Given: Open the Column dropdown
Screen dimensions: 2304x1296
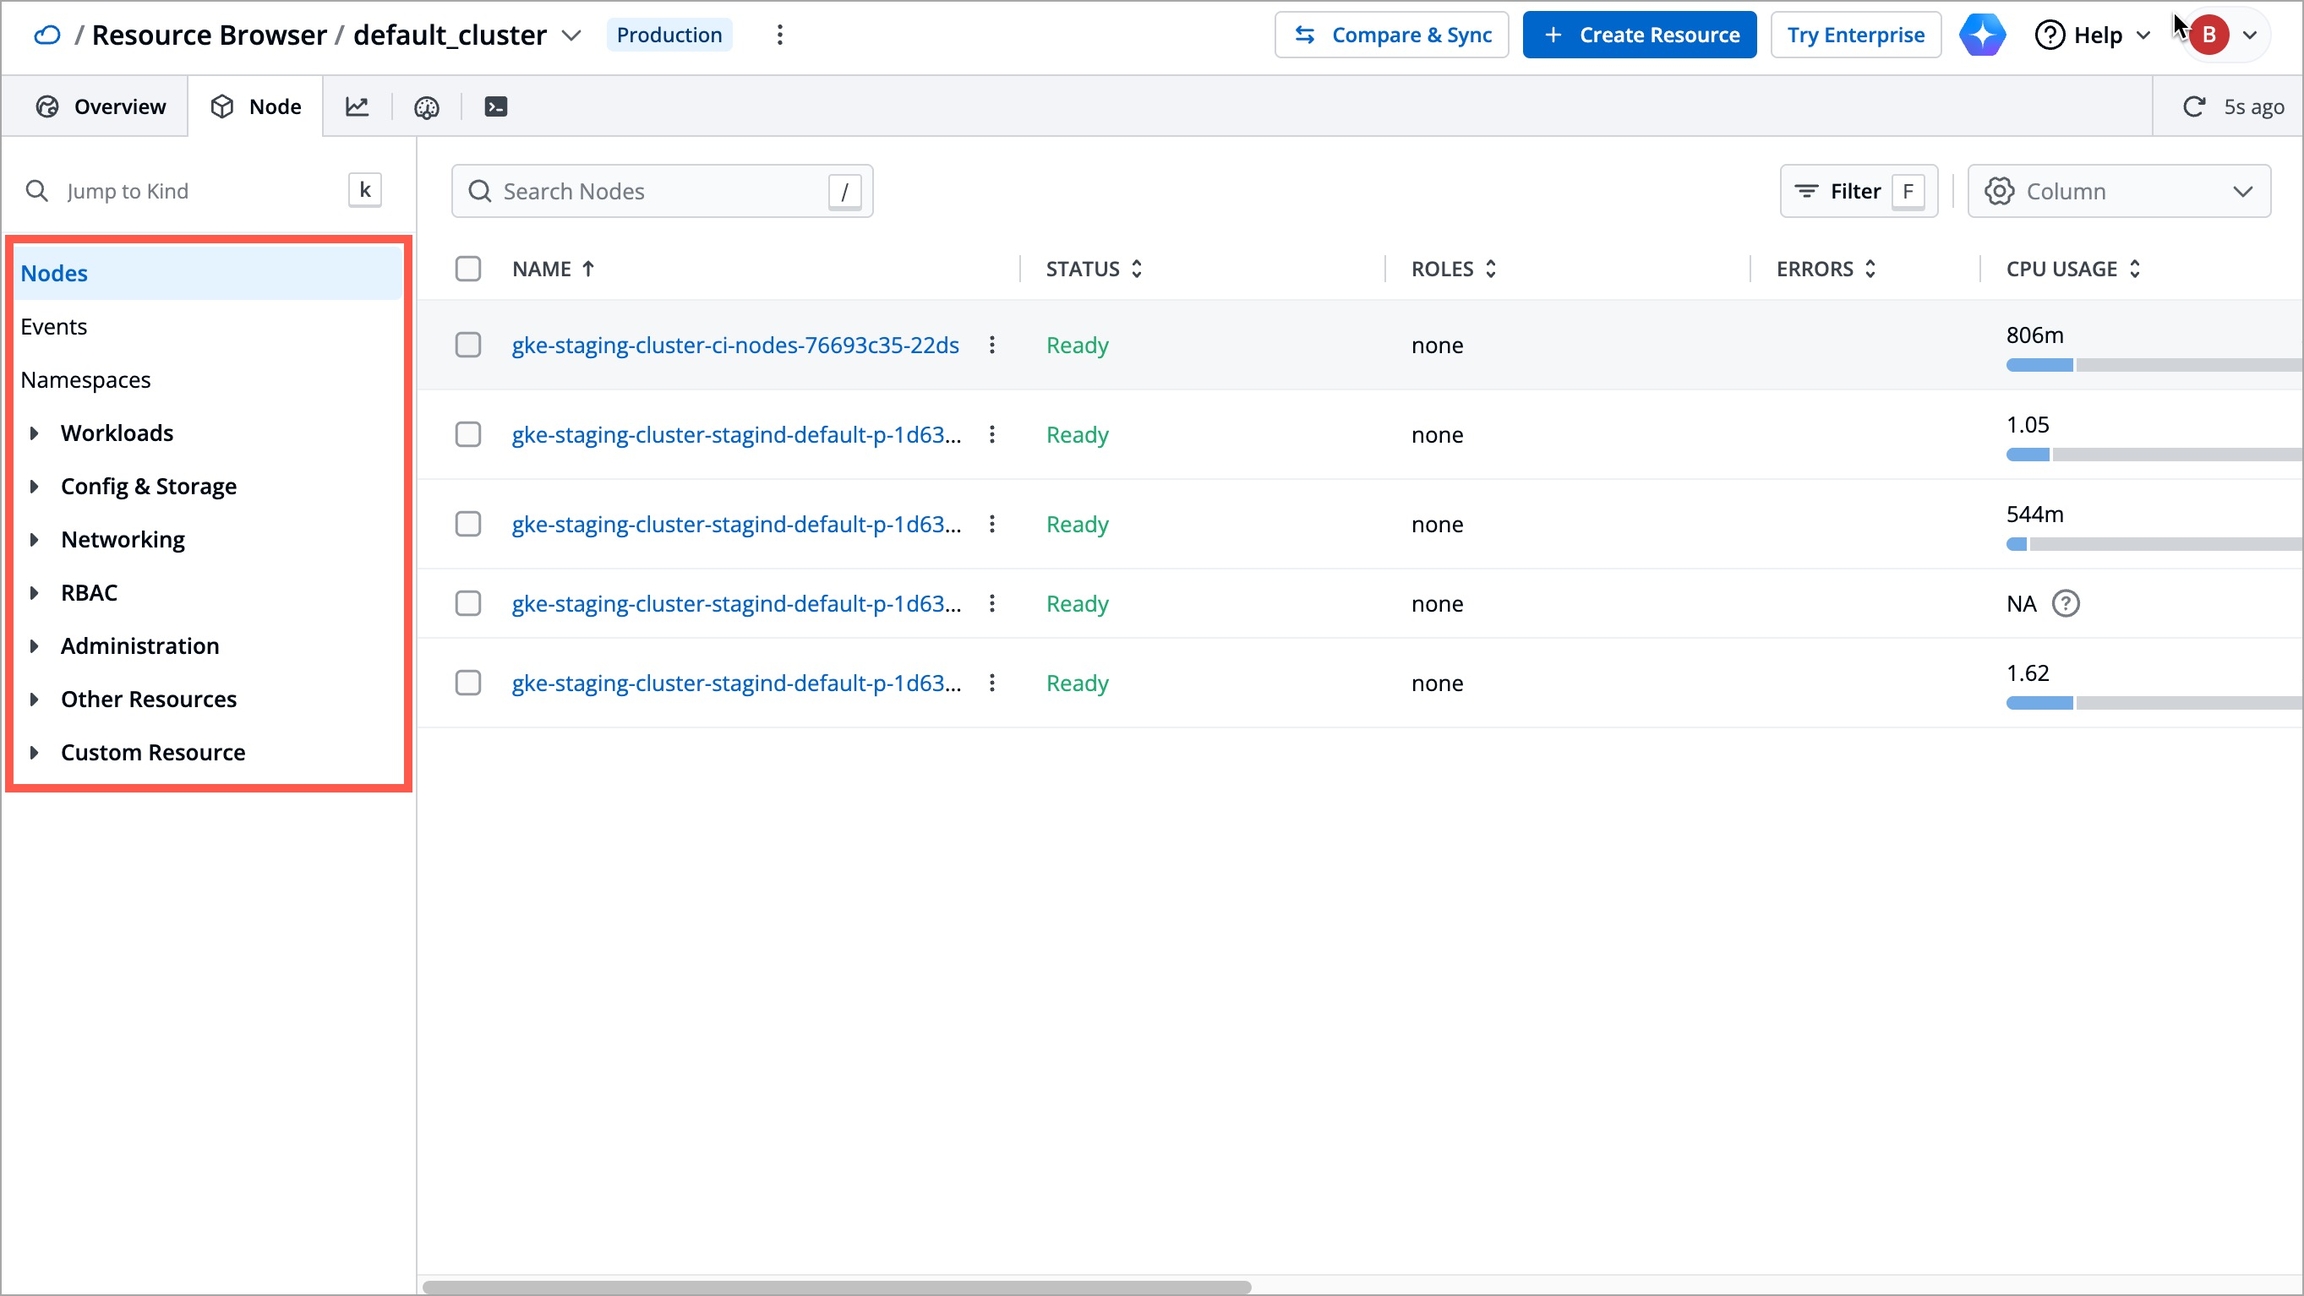Looking at the screenshot, I should [x=2118, y=191].
